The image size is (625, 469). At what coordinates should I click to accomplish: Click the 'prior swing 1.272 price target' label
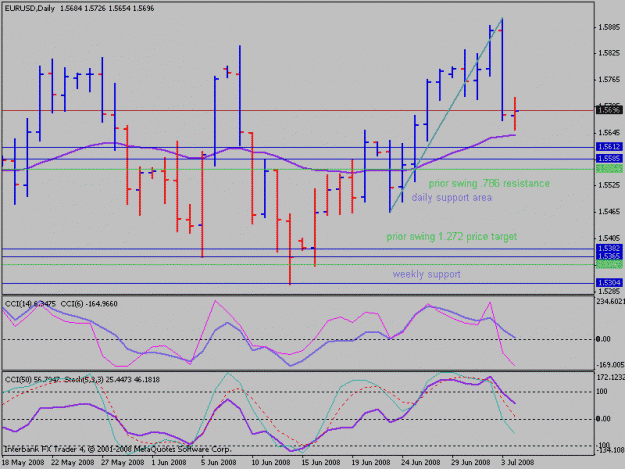[x=452, y=237]
